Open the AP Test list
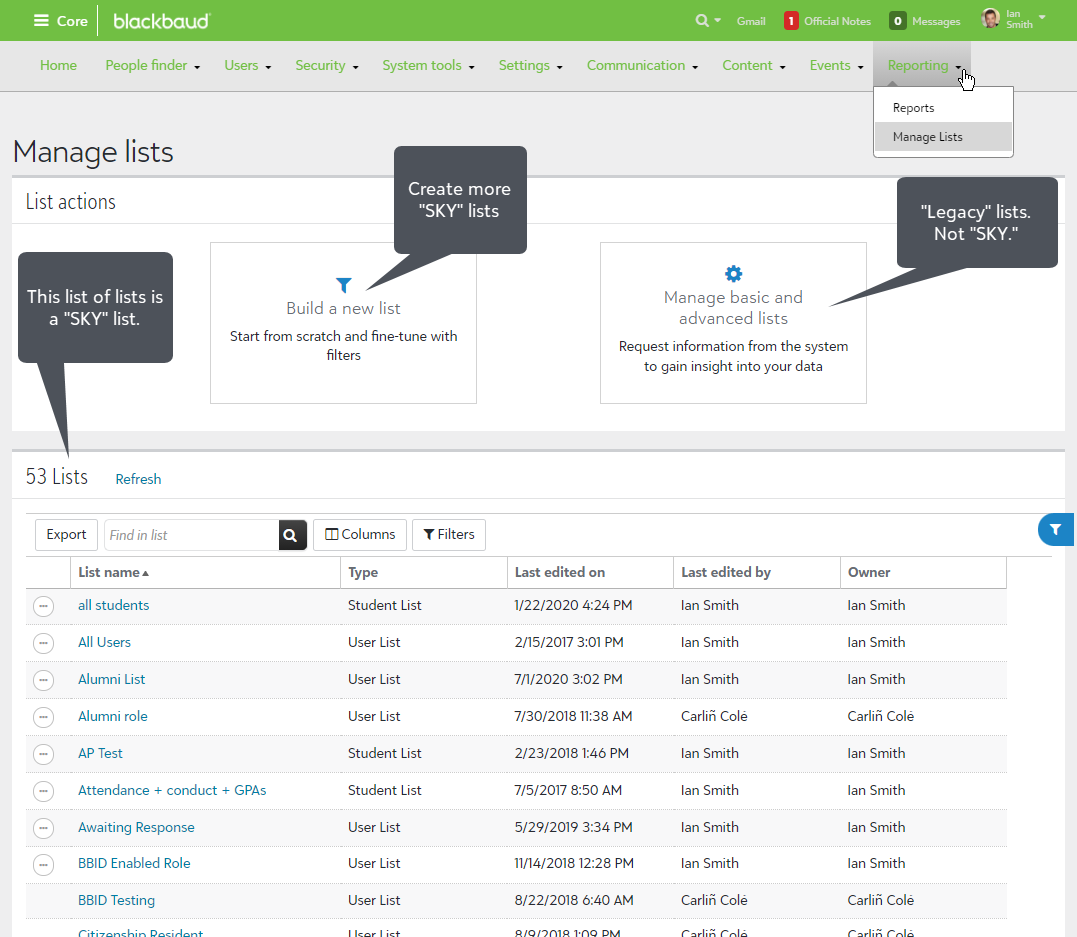1077x937 pixels. 100,754
